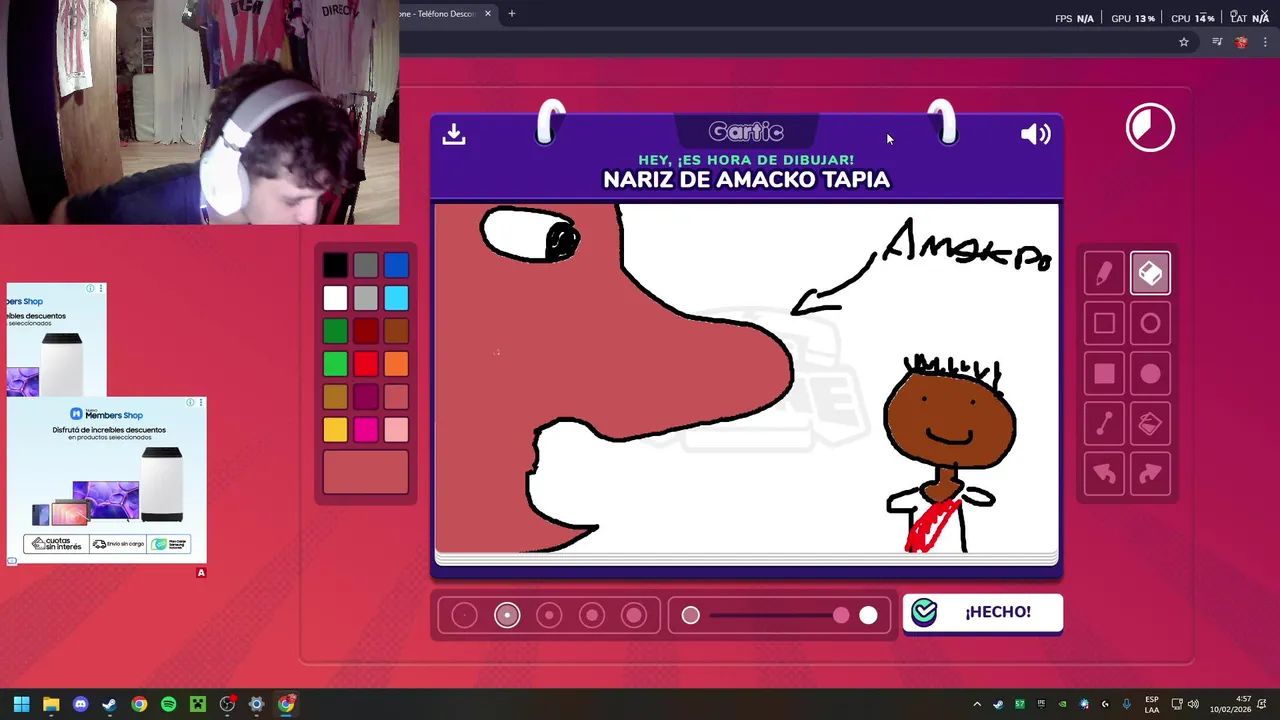Select the smallest brush size
Screen dimensions: 1280x720
tap(464, 615)
